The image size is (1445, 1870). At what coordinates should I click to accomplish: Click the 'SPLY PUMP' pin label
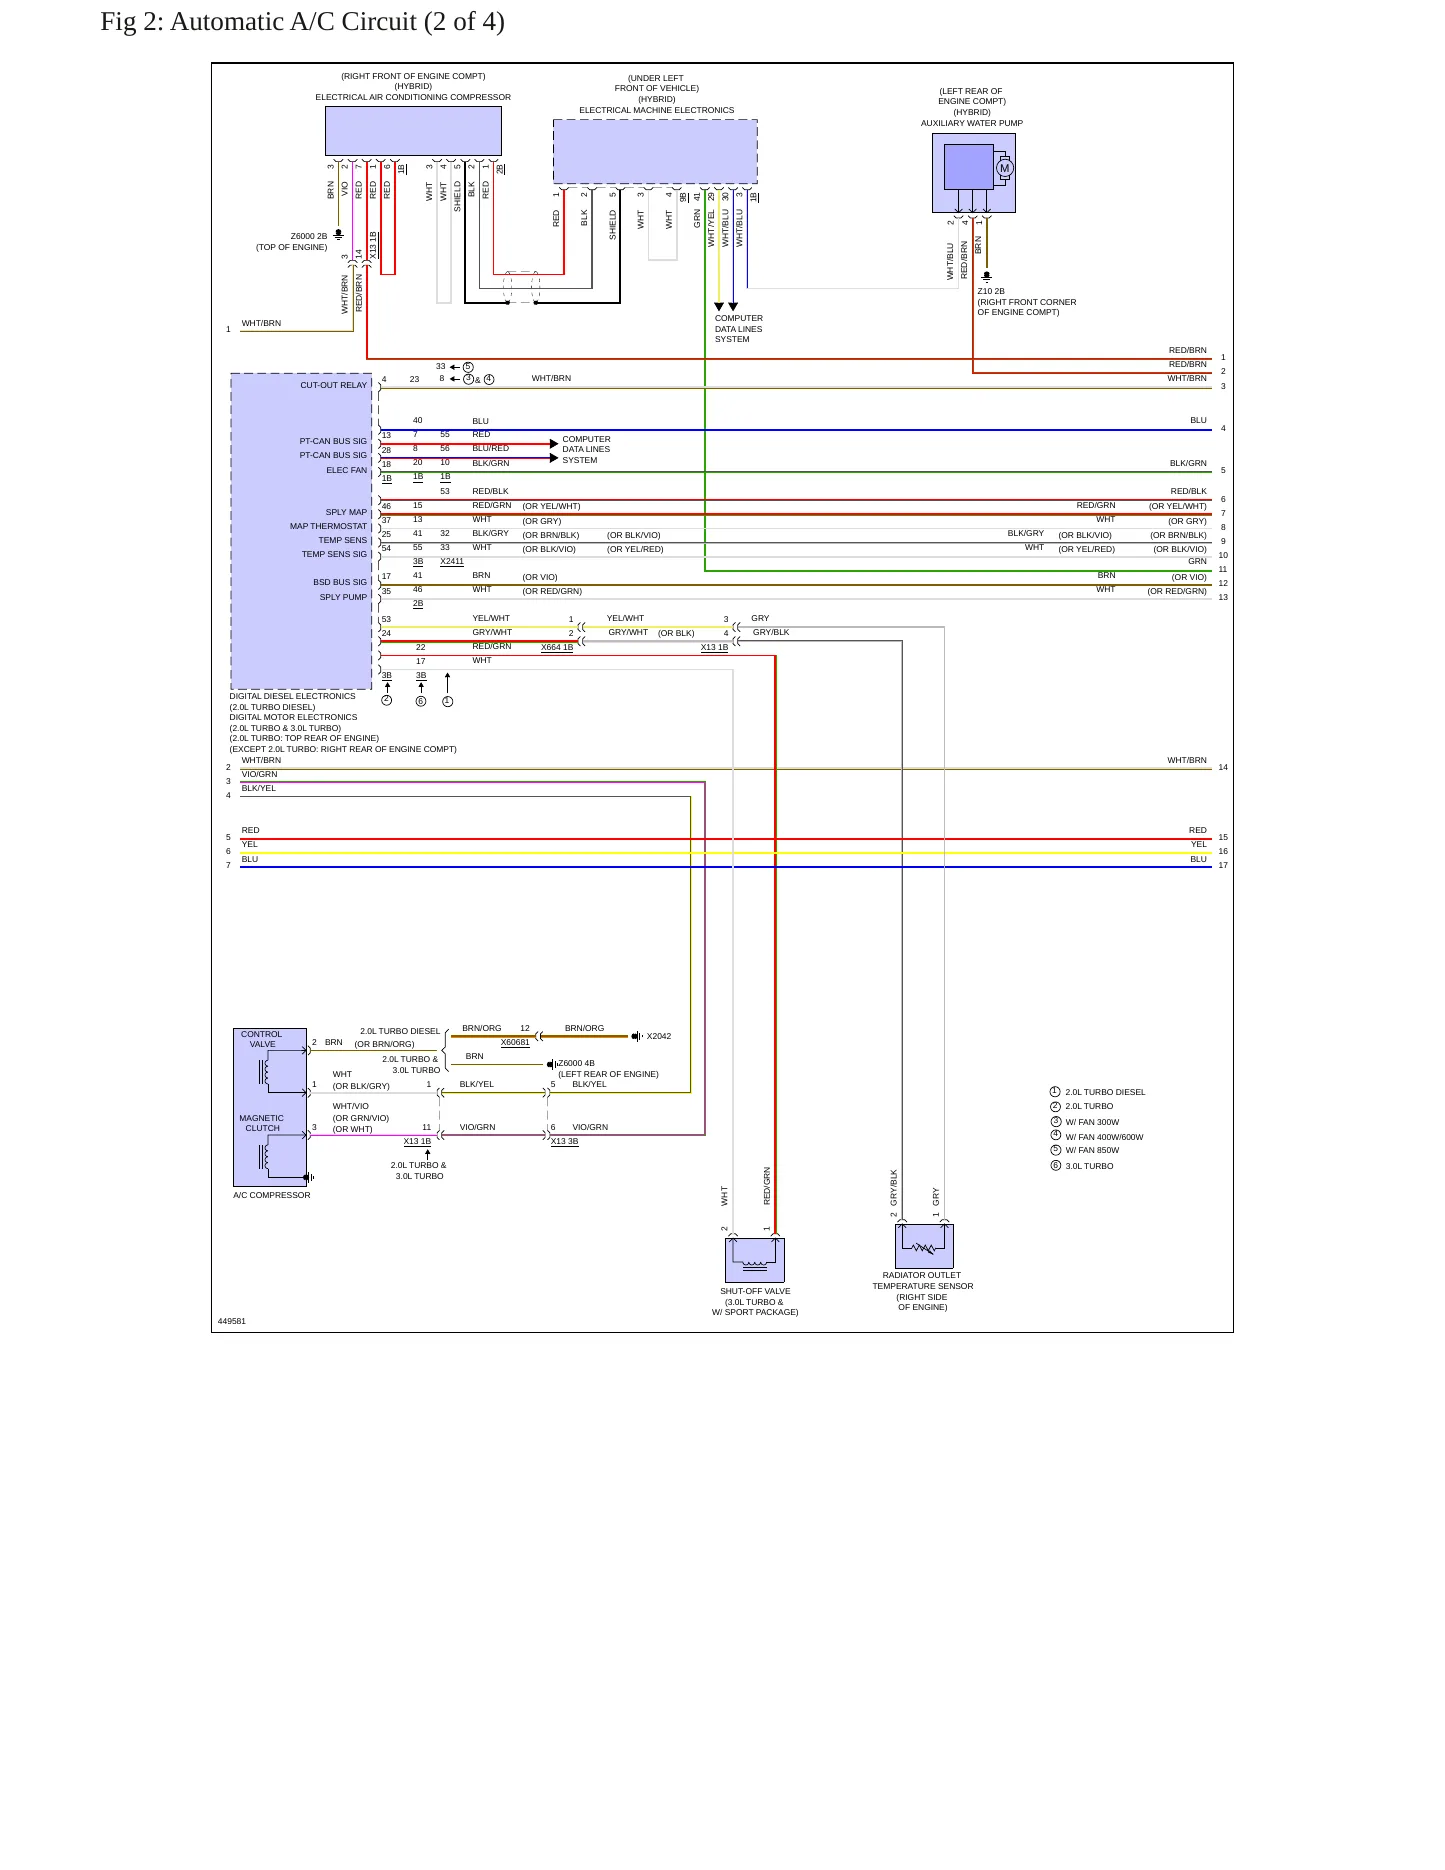click(x=343, y=597)
